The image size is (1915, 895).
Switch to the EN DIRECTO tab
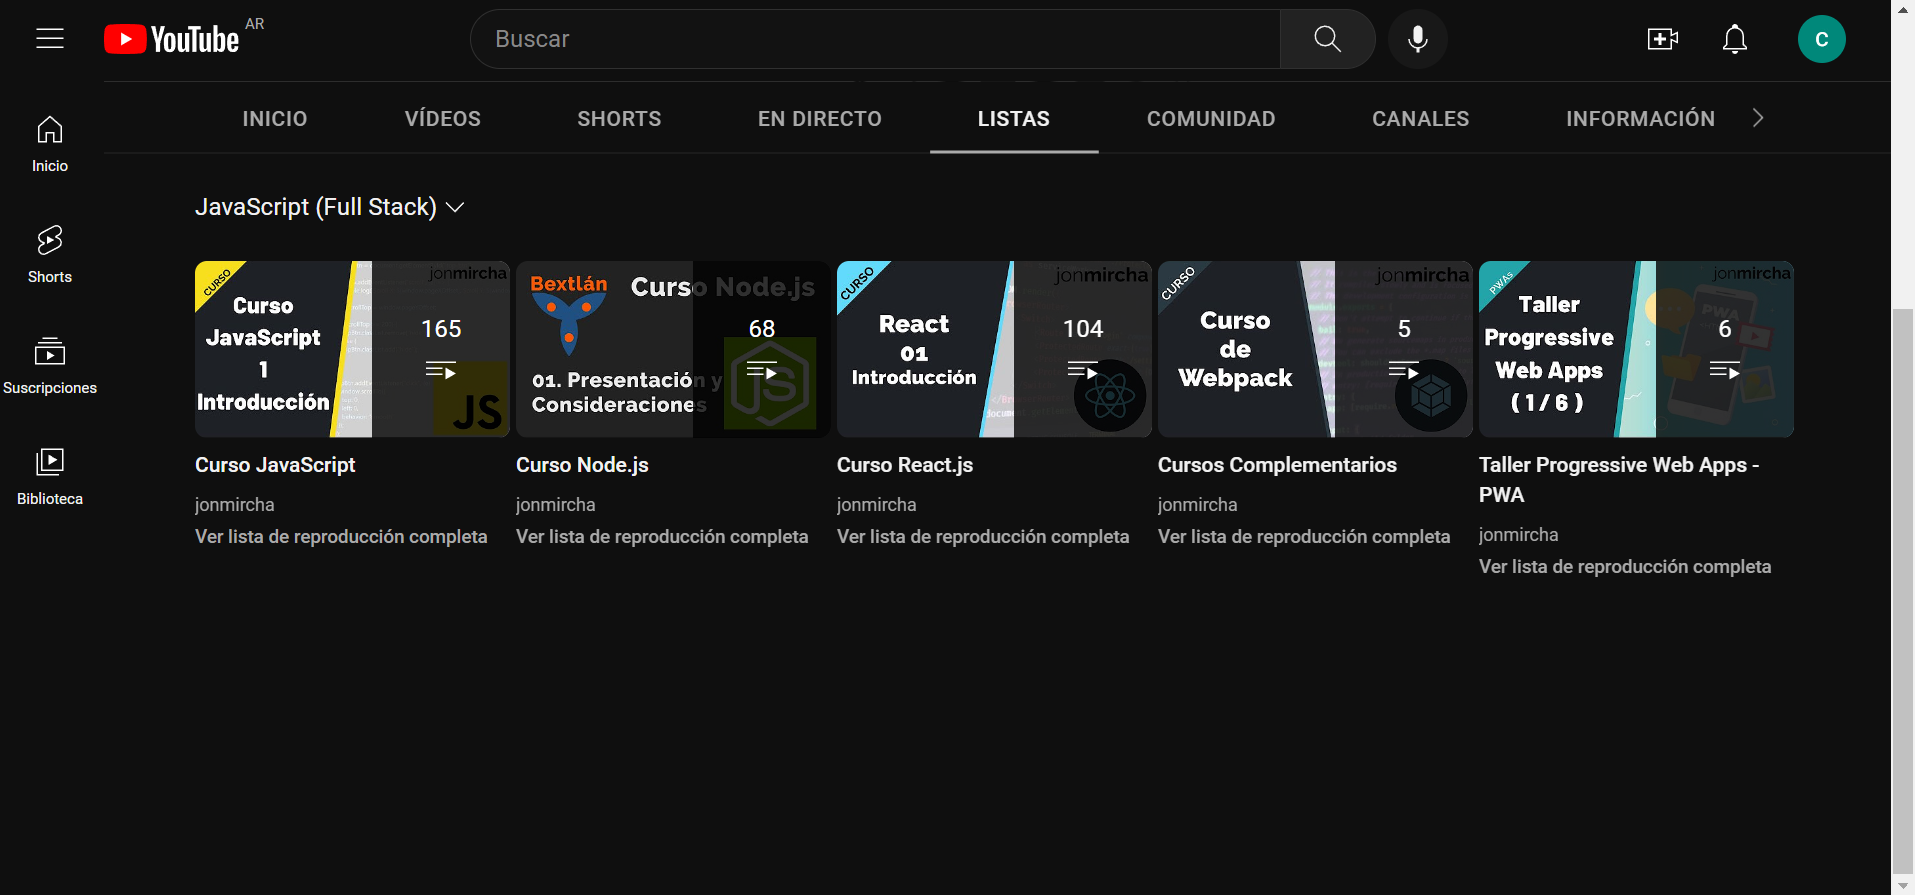click(820, 119)
